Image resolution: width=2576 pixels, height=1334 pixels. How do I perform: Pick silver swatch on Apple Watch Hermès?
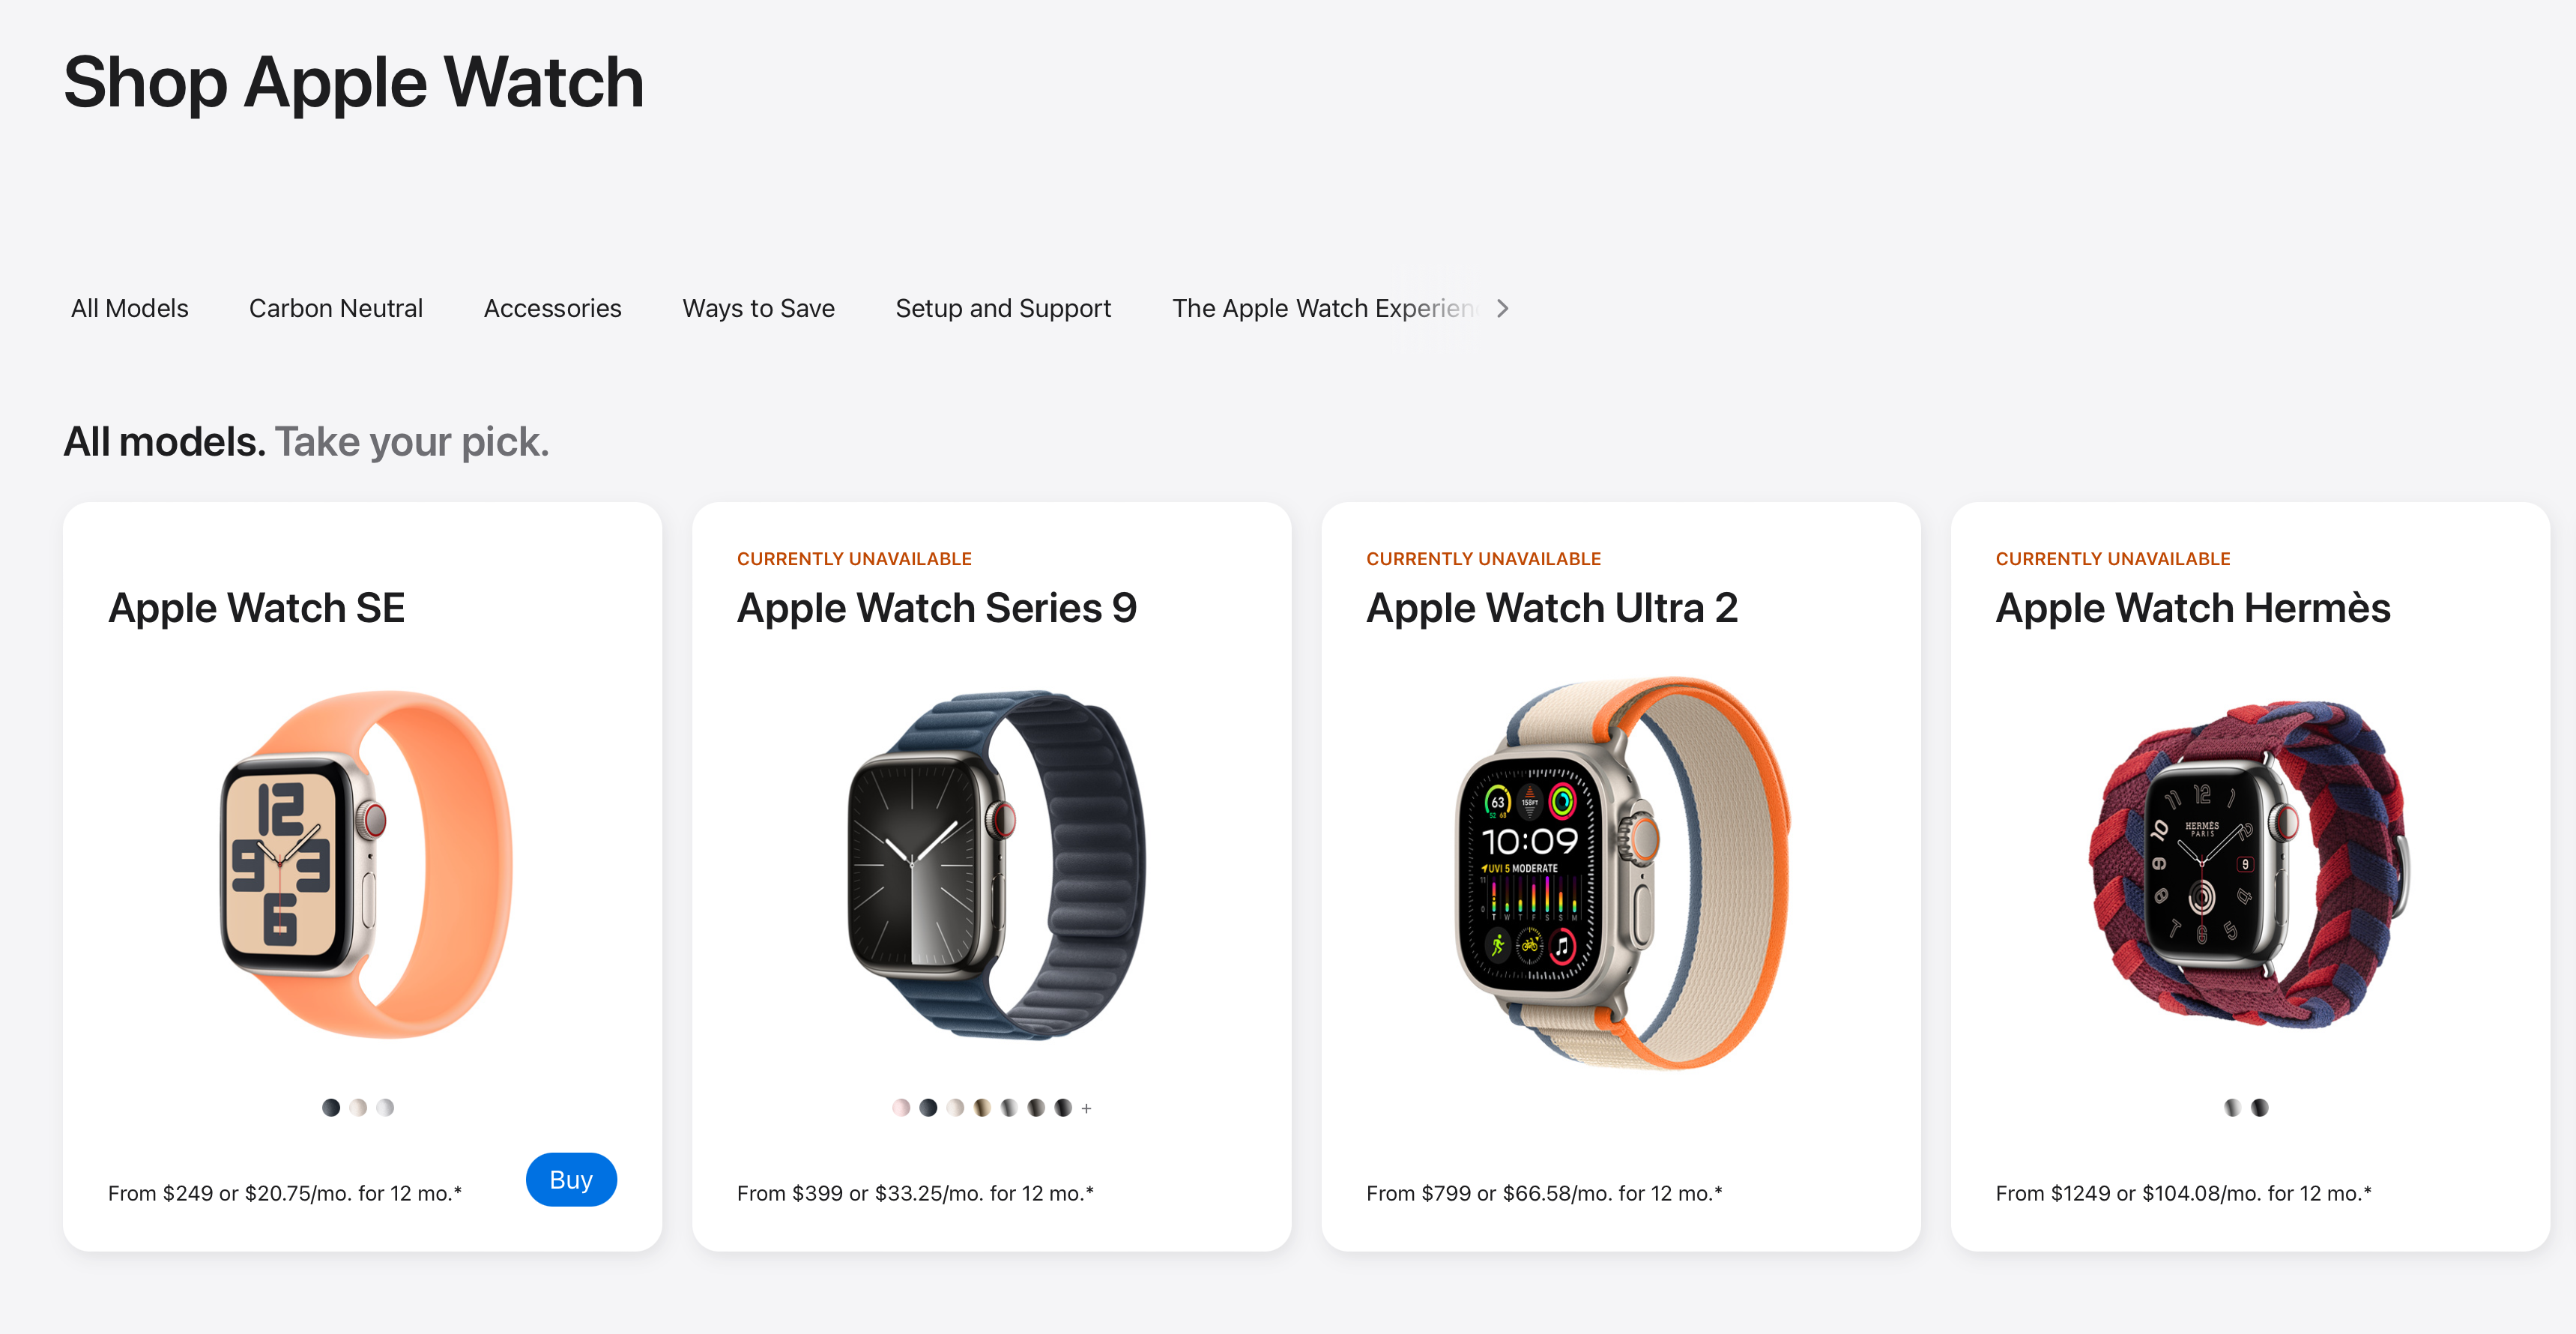2232,1107
